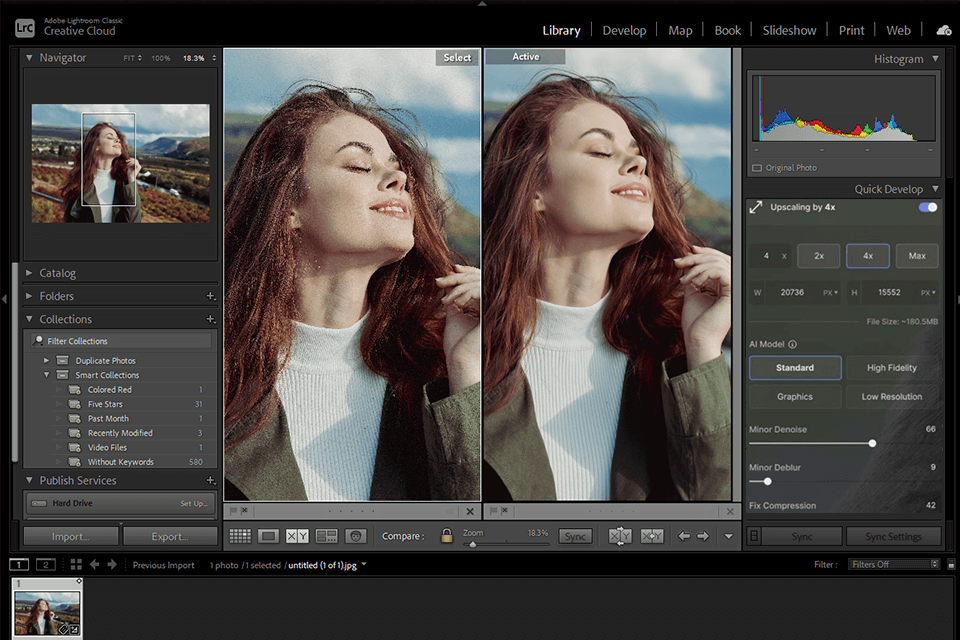Switch to Grid view in toolbar
Screen dimensions: 960x640
[x=240, y=536]
